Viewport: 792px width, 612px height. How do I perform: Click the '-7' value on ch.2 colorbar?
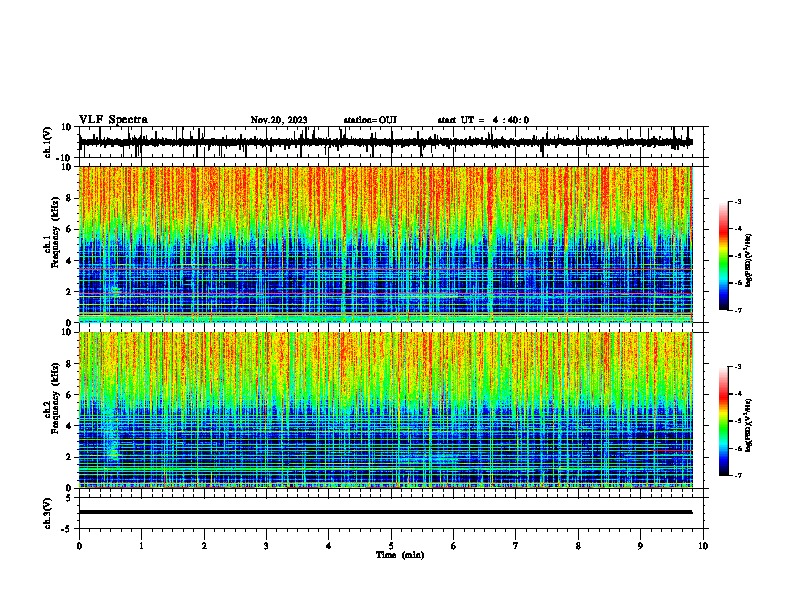click(x=737, y=476)
